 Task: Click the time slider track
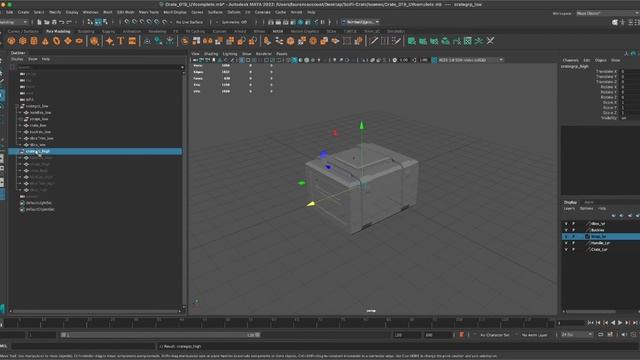tap(280, 323)
